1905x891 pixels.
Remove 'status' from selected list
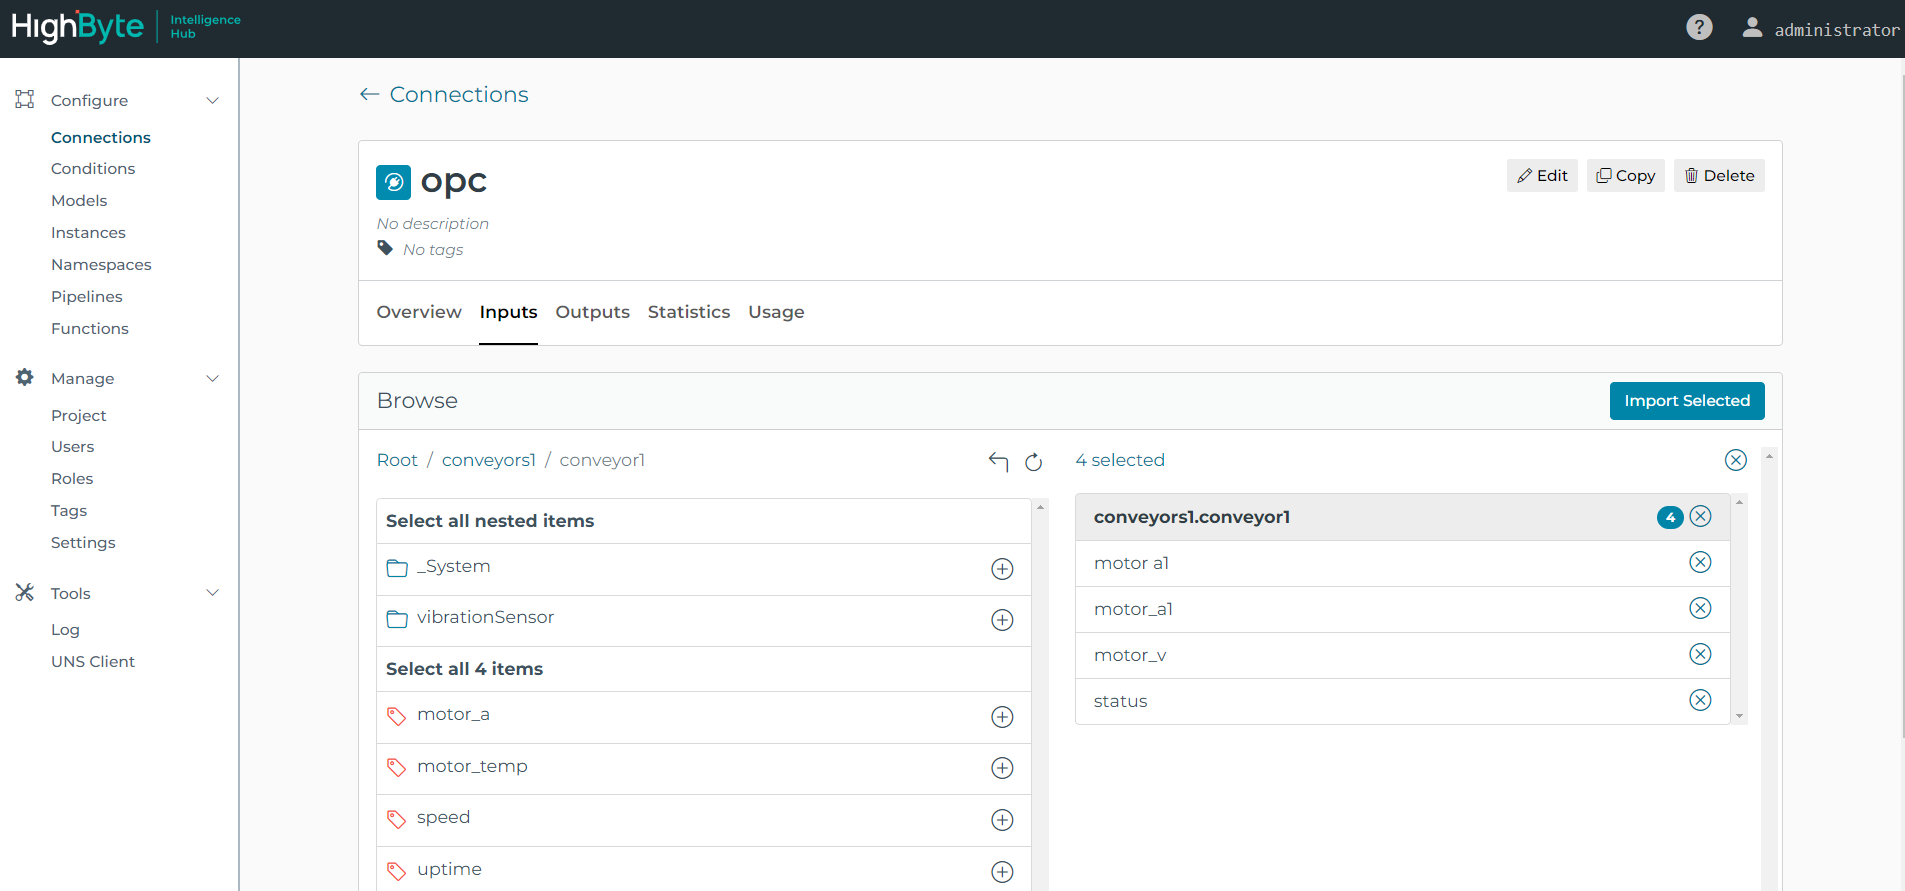click(1700, 700)
